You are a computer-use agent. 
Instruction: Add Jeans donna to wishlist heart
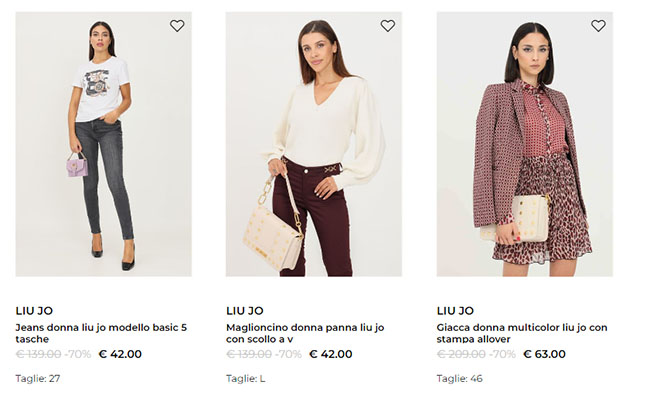point(177,26)
